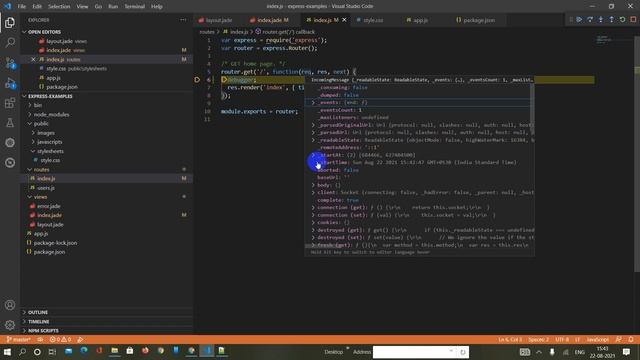Click the feedback icon in status bar
The image size is (640, 360).
pyautogui.click(x=619, y=339)
